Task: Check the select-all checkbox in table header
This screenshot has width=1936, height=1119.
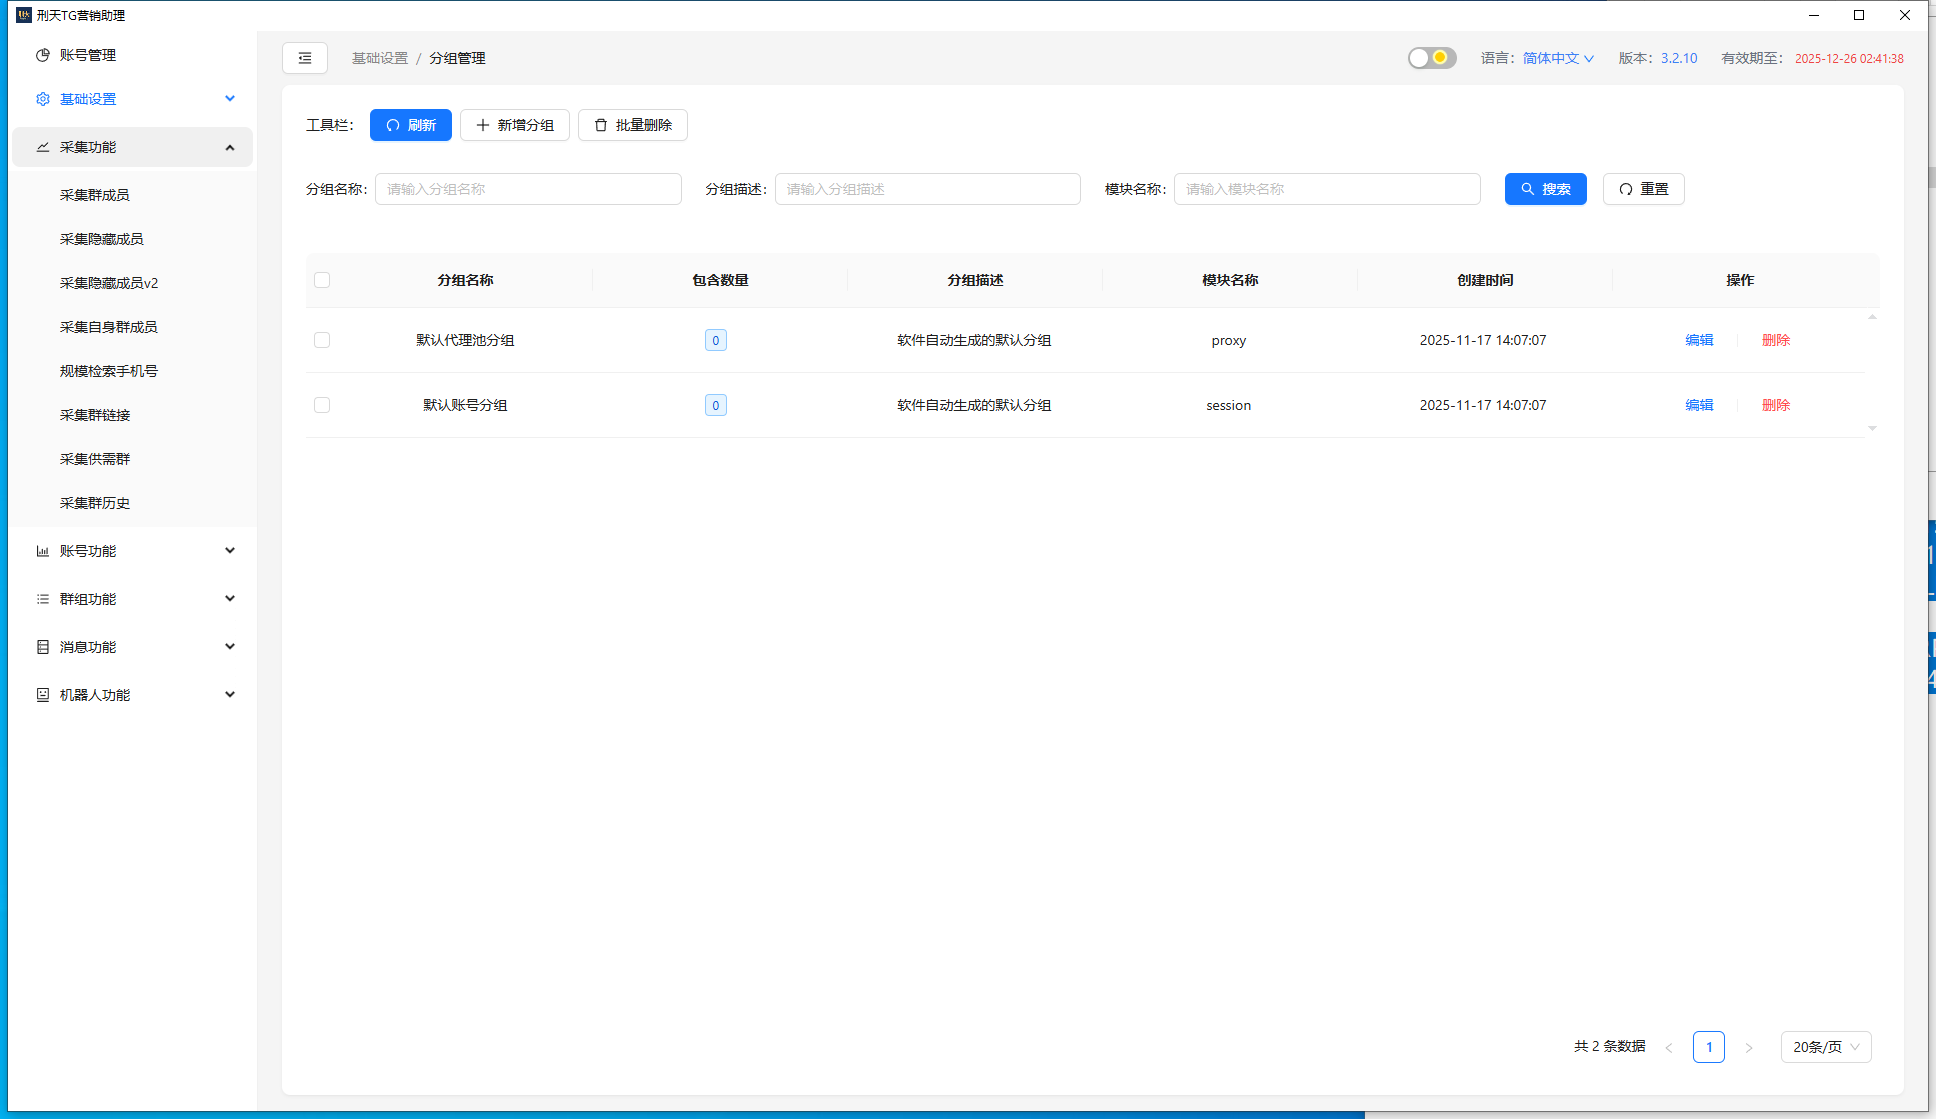Action: click(322, 280)
